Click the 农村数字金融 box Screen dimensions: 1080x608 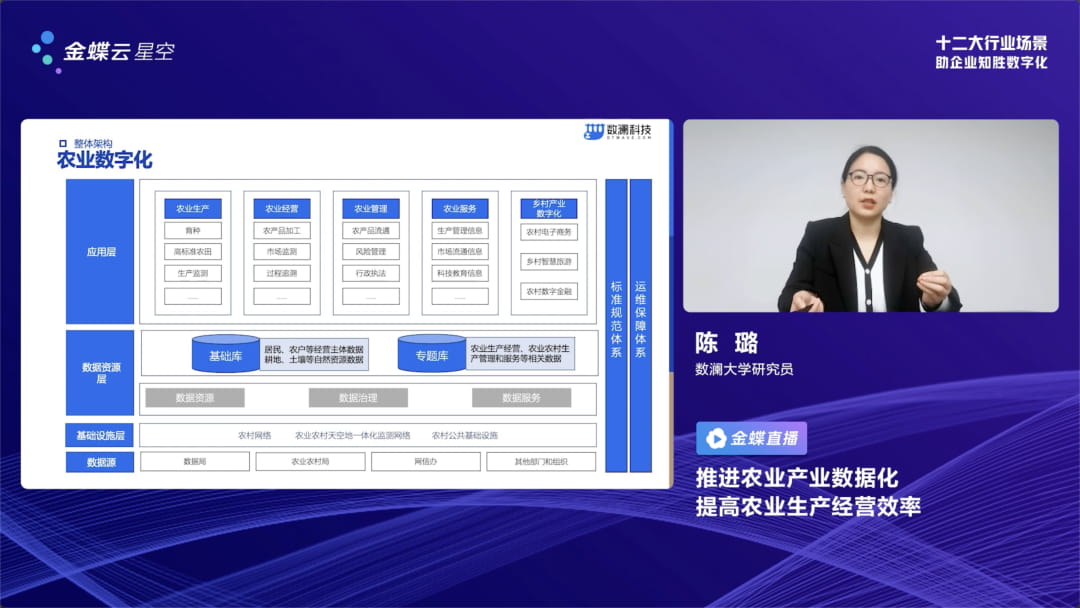pyautogui.click(x=549, y=291)
